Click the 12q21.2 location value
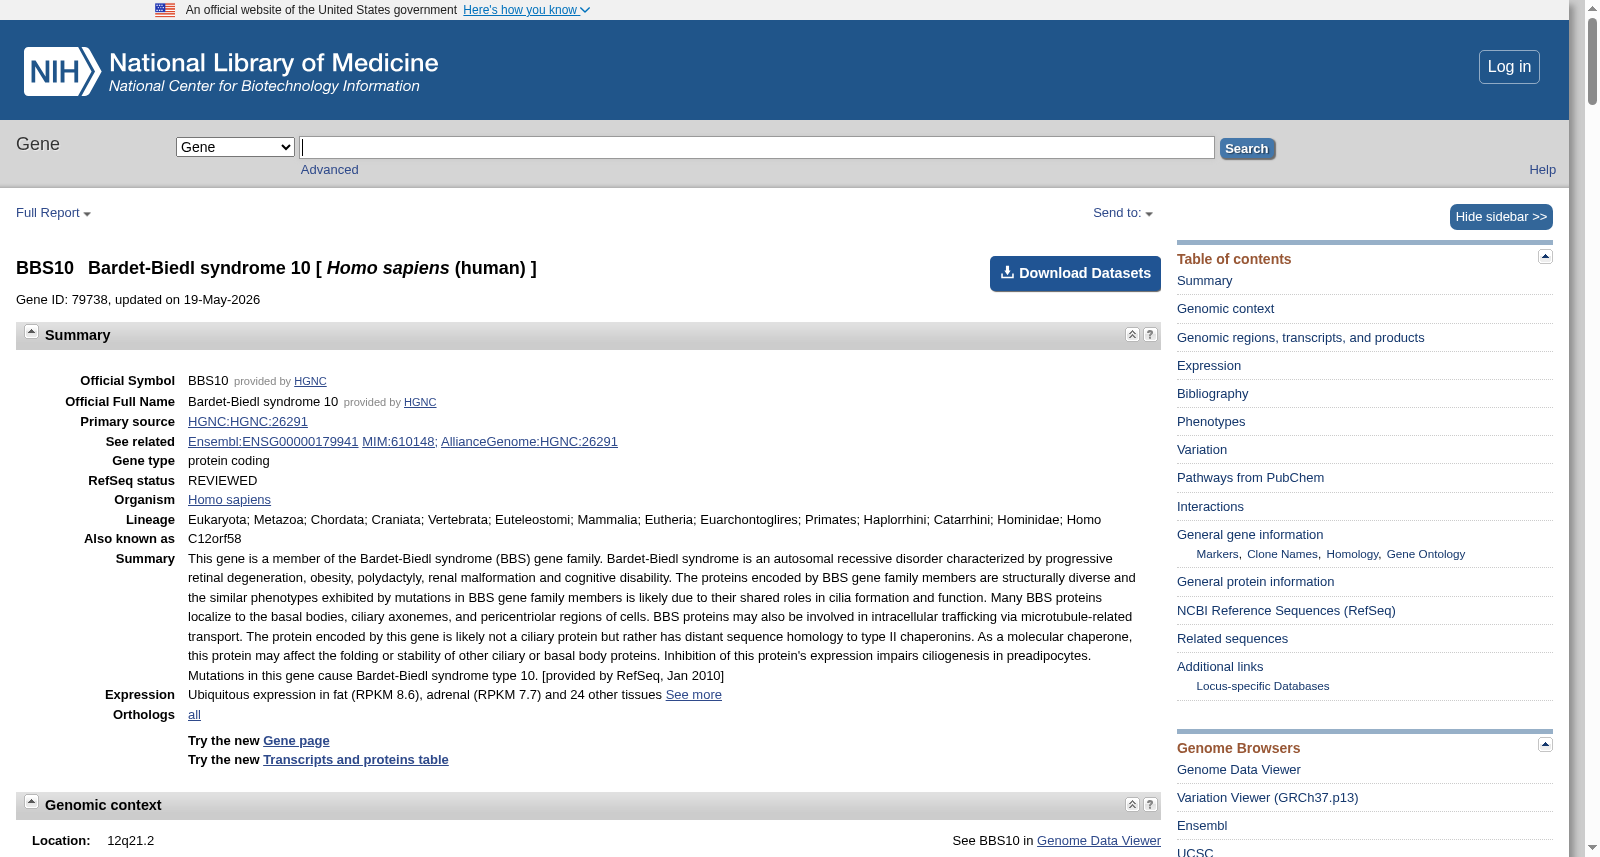1600x857 pixels. 131,841
